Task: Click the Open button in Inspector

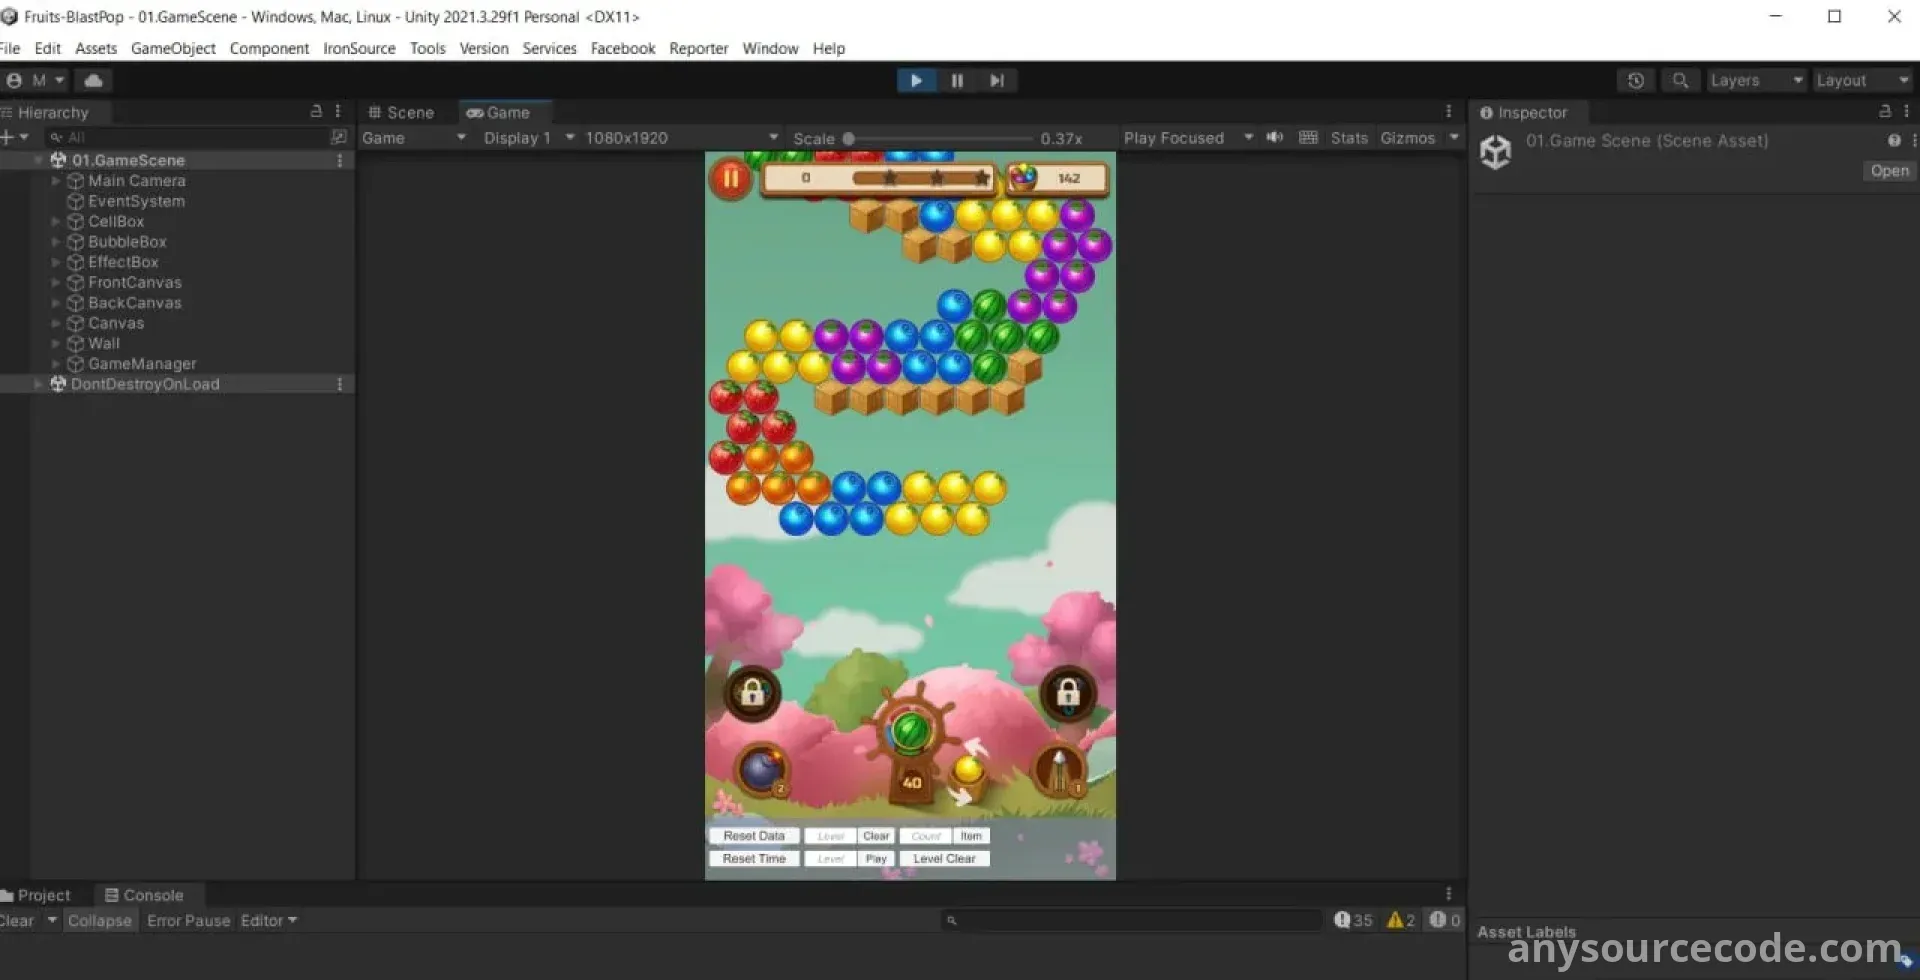Action: 1889,171
